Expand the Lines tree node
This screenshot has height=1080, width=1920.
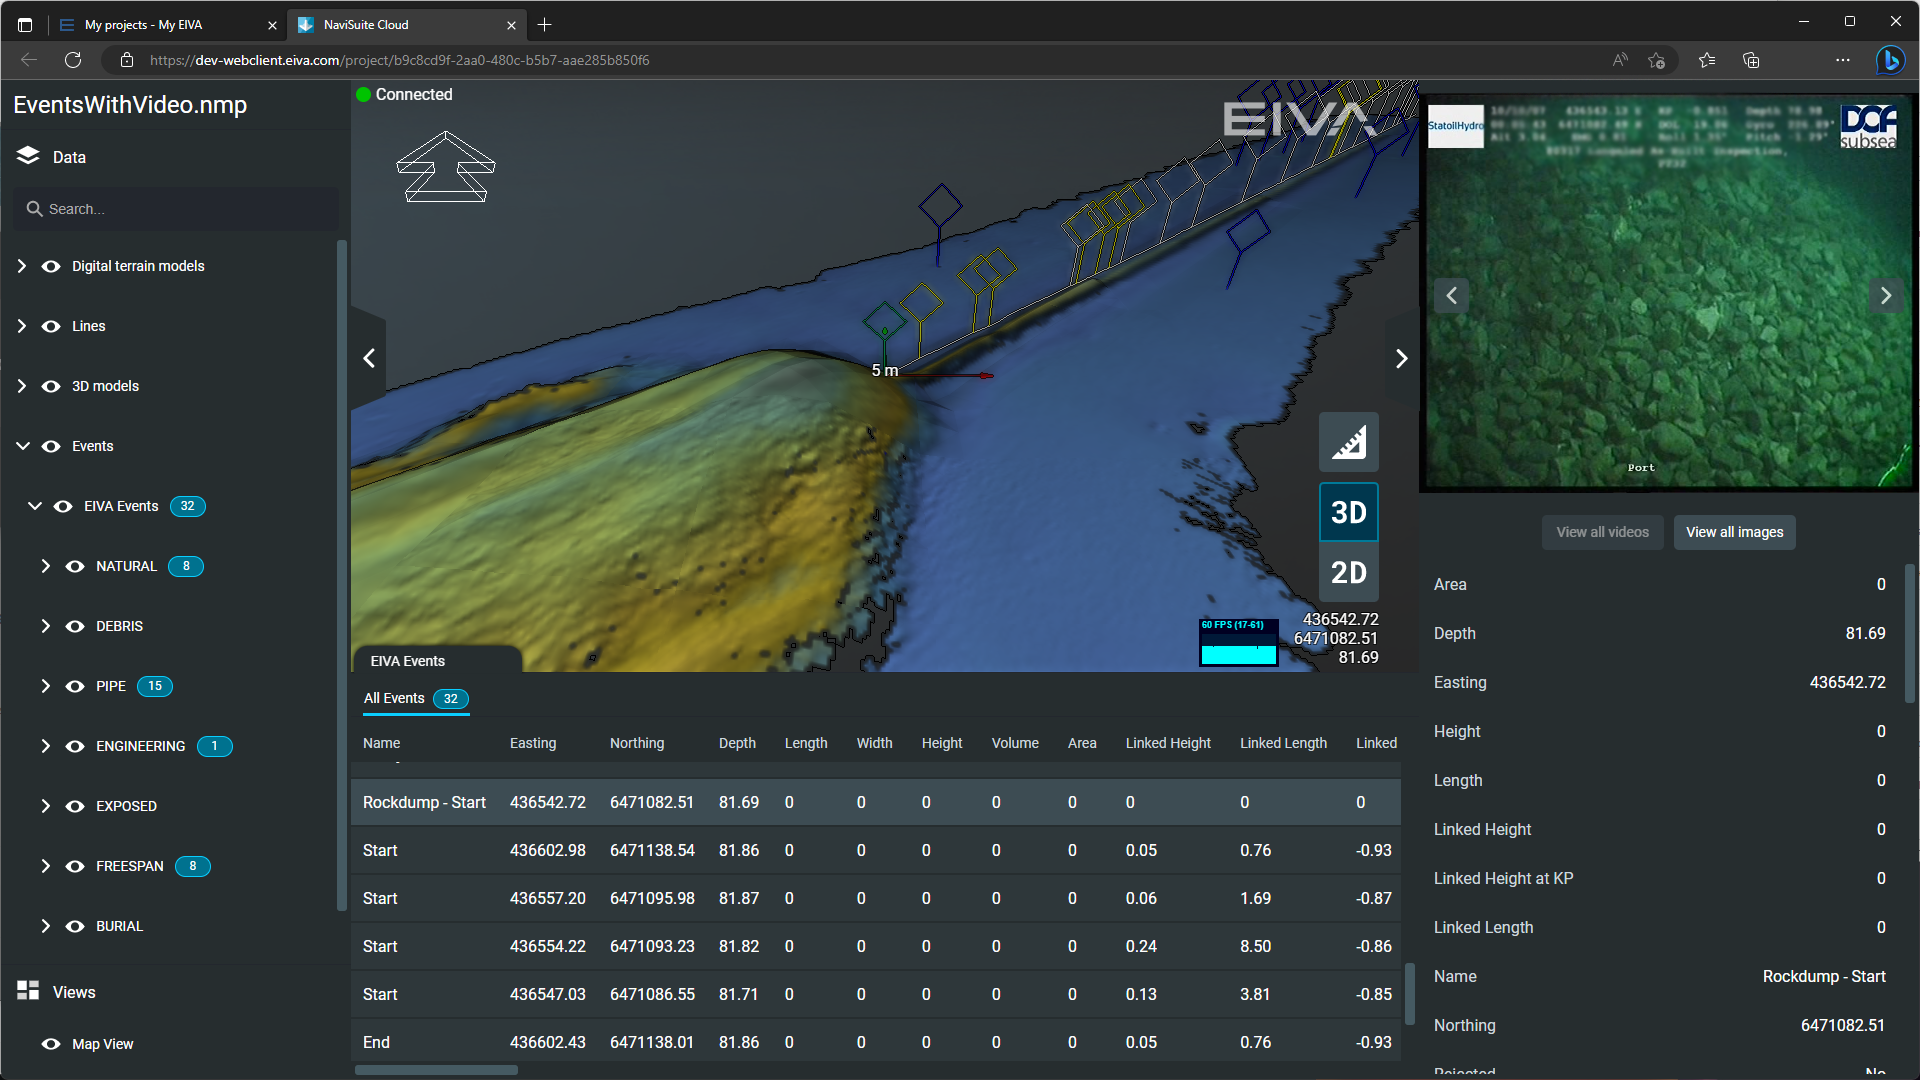point(22,326)
